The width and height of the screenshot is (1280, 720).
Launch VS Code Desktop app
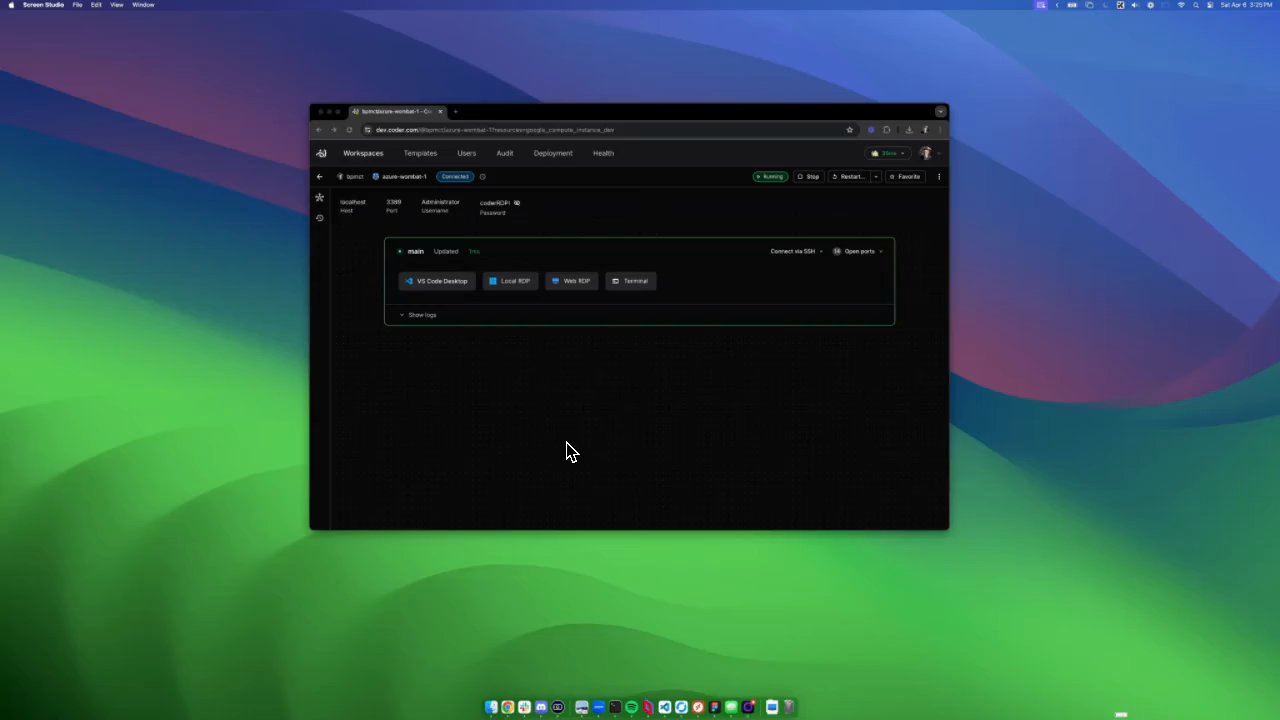click(437, 281)
